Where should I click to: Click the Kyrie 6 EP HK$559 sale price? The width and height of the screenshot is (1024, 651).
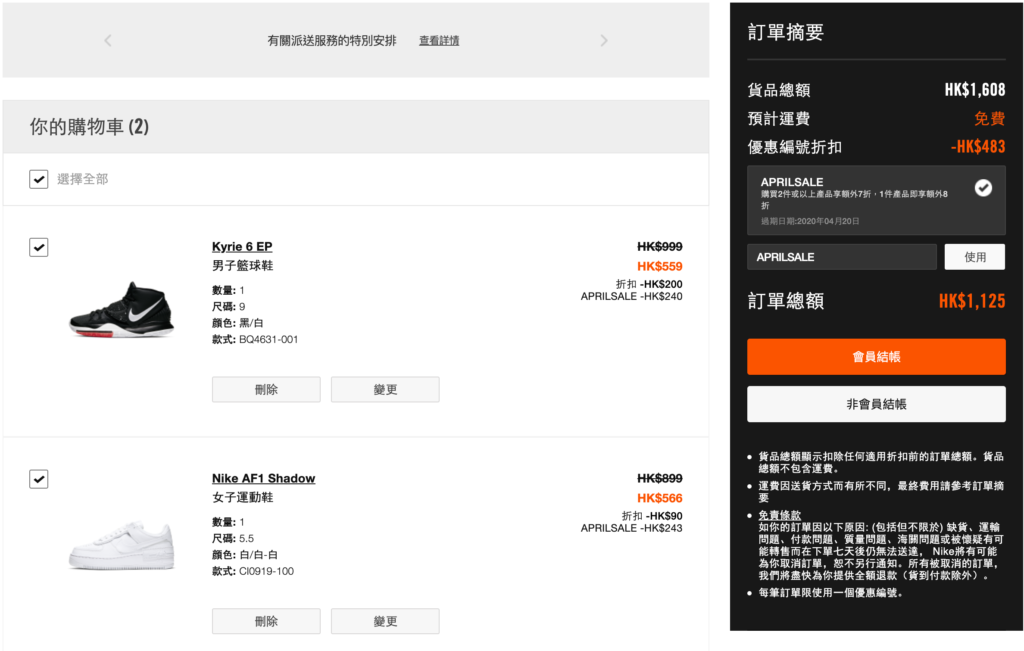point(660,266)
